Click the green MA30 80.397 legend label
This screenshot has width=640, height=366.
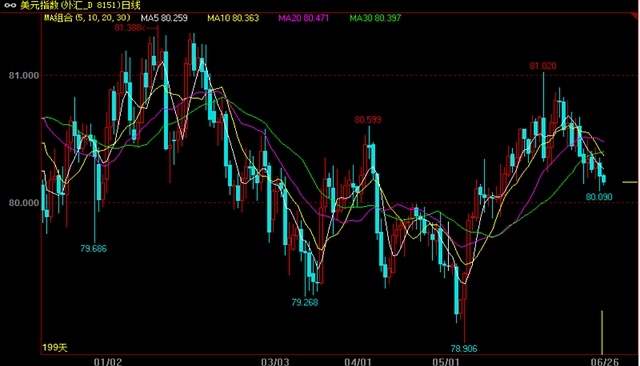point(375,18)
